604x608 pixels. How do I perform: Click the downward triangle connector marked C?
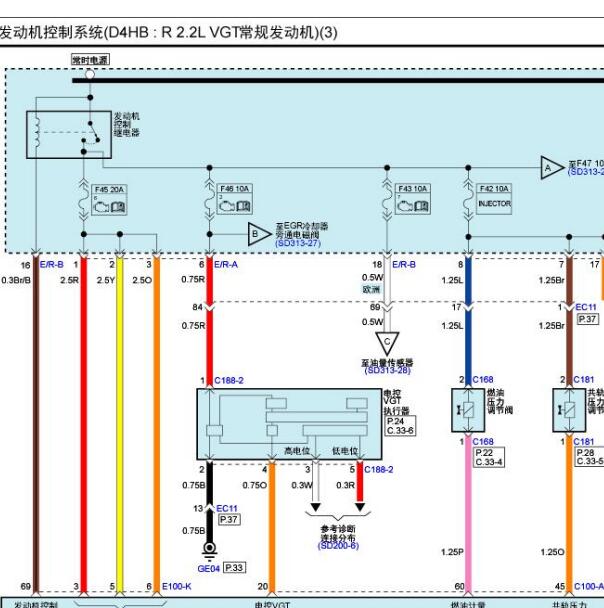(x=387, y=343)
